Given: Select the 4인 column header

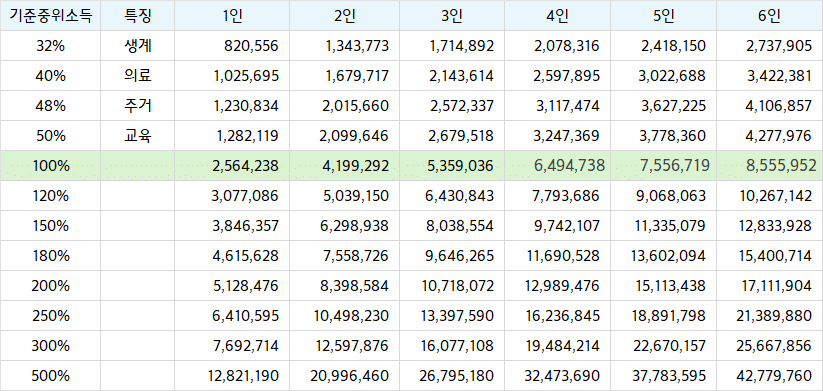Looking at the screenshot, I should [x=557, y=16].
